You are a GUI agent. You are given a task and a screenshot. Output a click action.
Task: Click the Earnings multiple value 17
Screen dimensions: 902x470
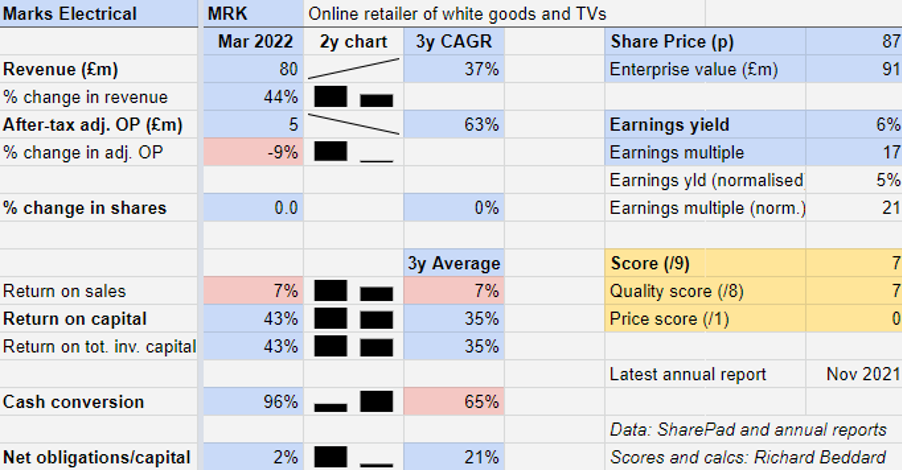854,152
